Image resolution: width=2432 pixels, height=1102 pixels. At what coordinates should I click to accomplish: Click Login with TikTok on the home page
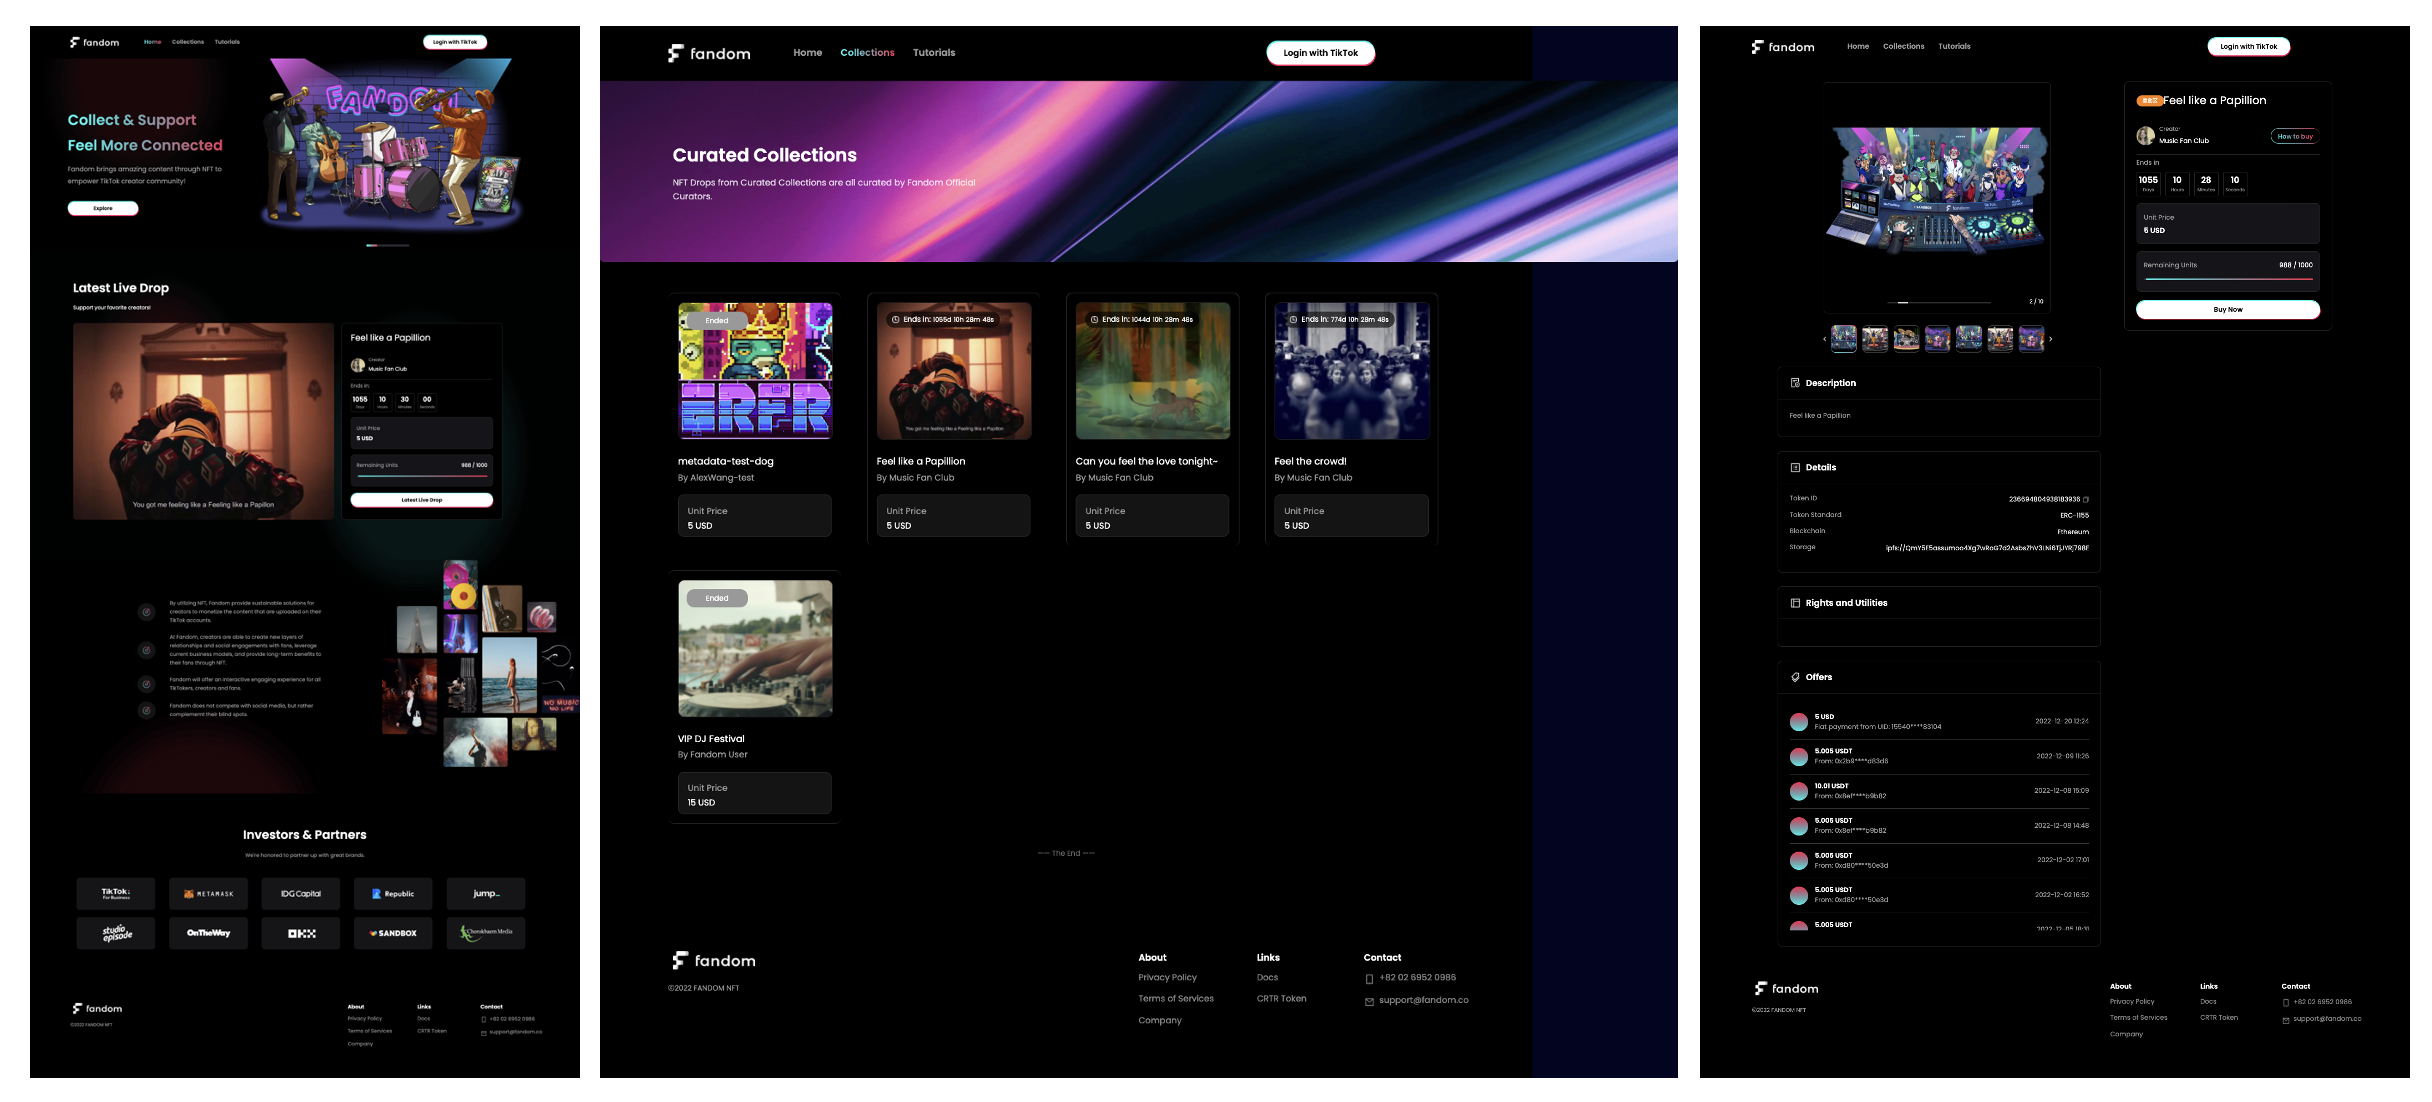455,42
